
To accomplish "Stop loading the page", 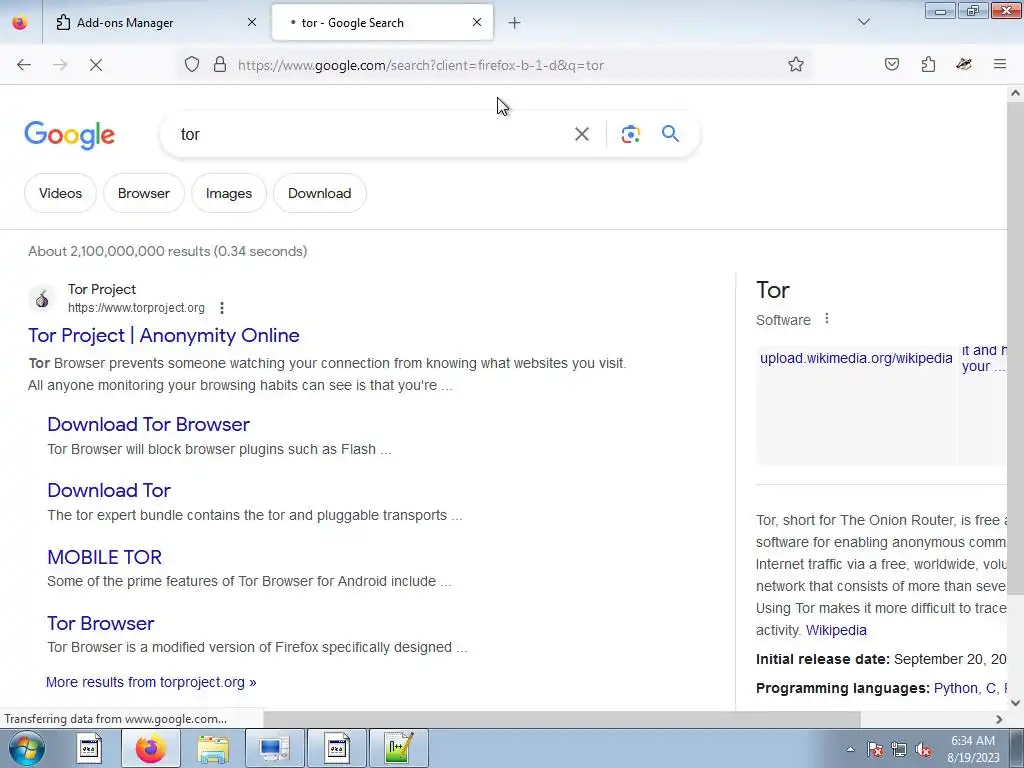I will pos(96,65).
